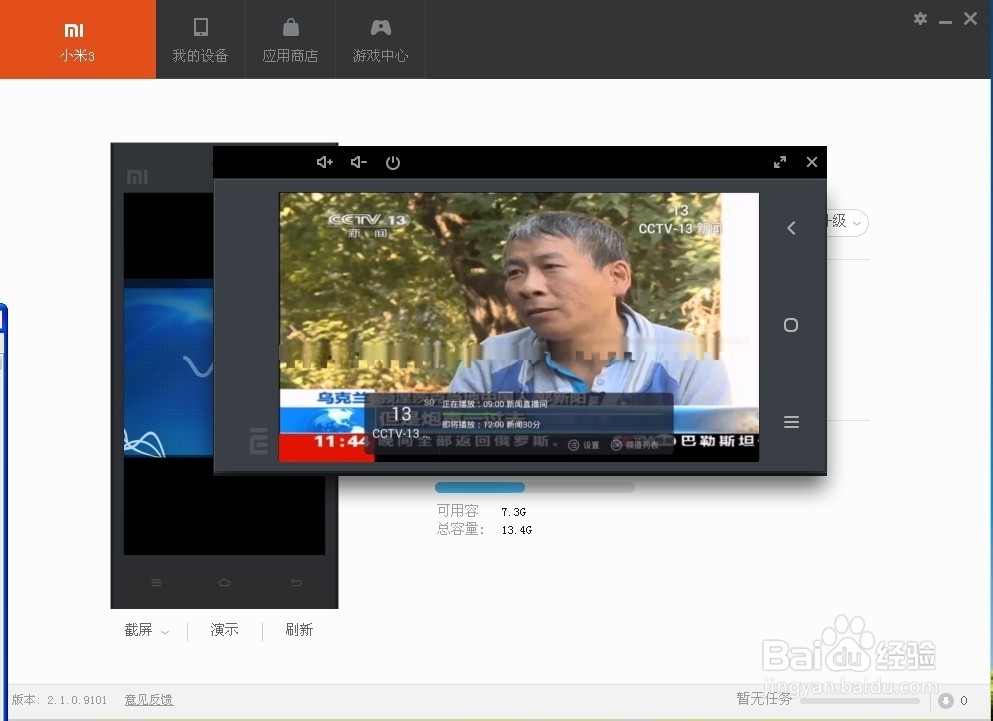The width and height of the screenshot is (993, 721).
Task: Click the CCTV-13 video stream
Action: (519, 327)
